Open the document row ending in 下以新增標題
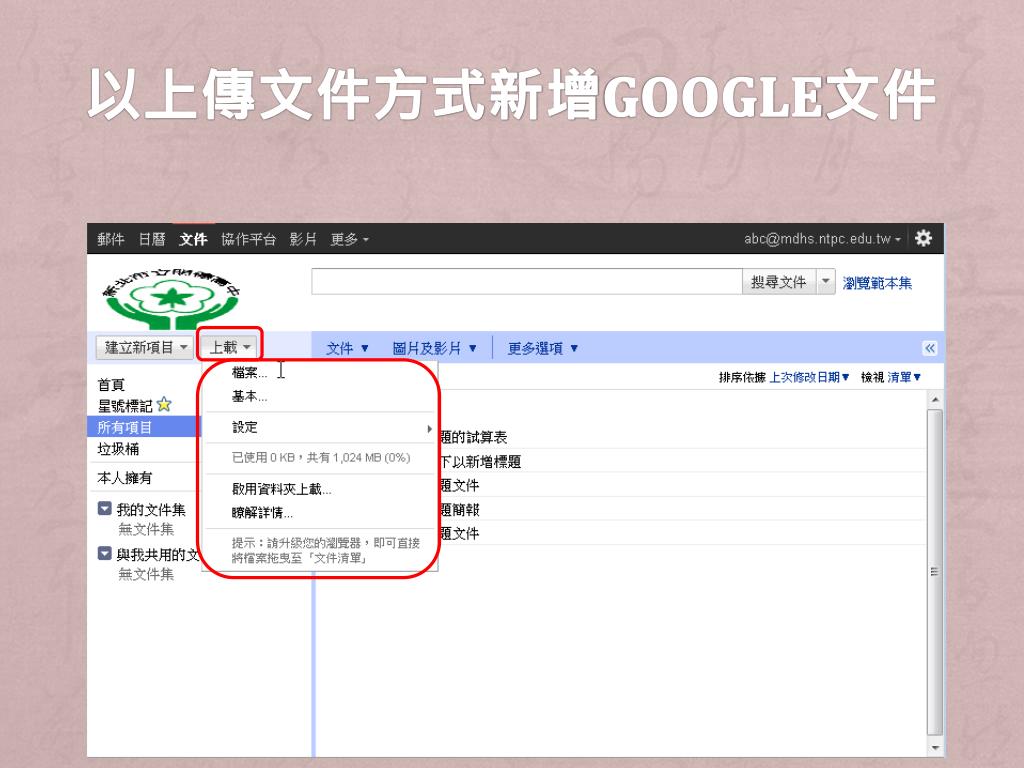The height and width of the screenshot is (768, 1024). 682,462
